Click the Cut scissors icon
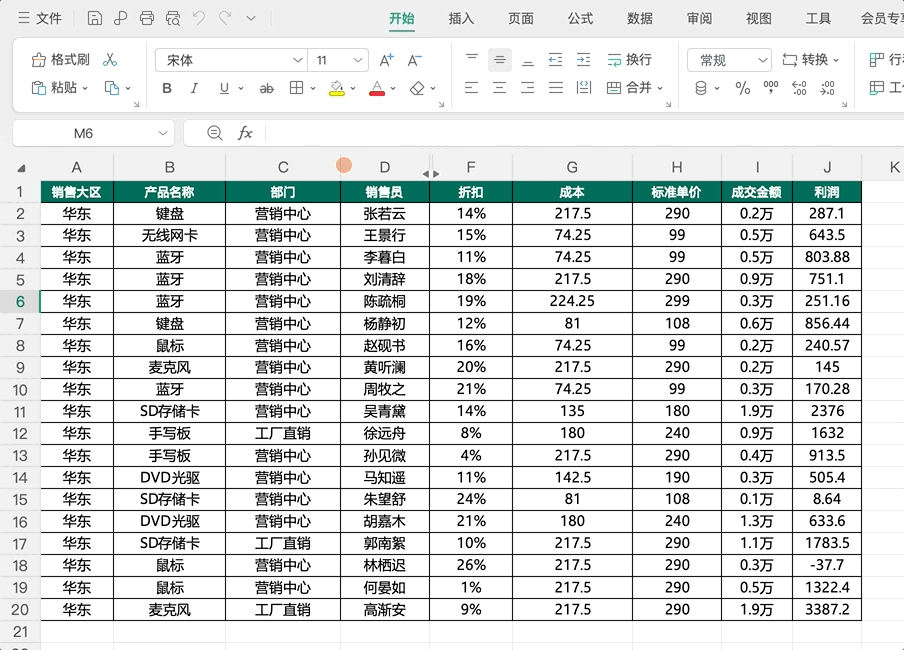Viewport: 904px width, 650px height. (x=110, y=59)
